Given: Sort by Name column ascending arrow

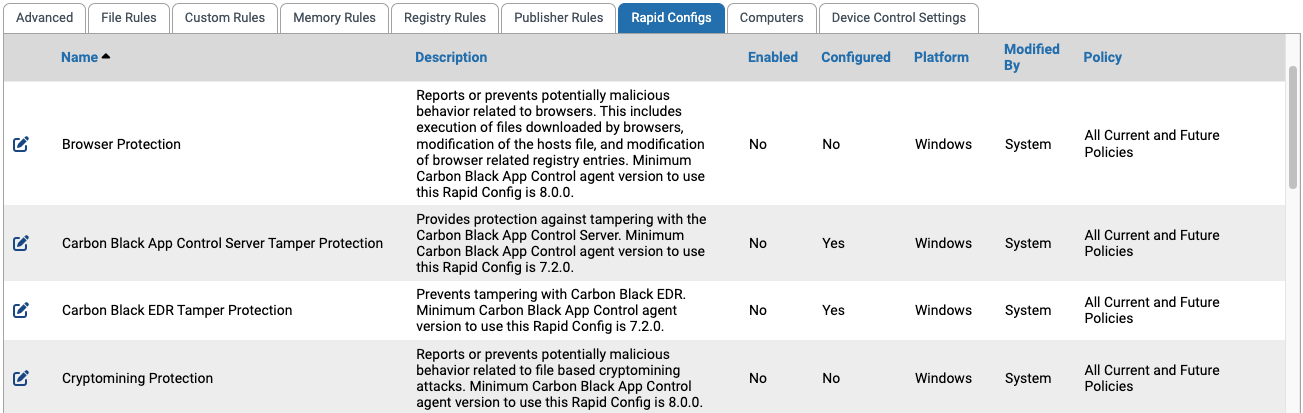Looking at the screenshot, I should (106, 57).
